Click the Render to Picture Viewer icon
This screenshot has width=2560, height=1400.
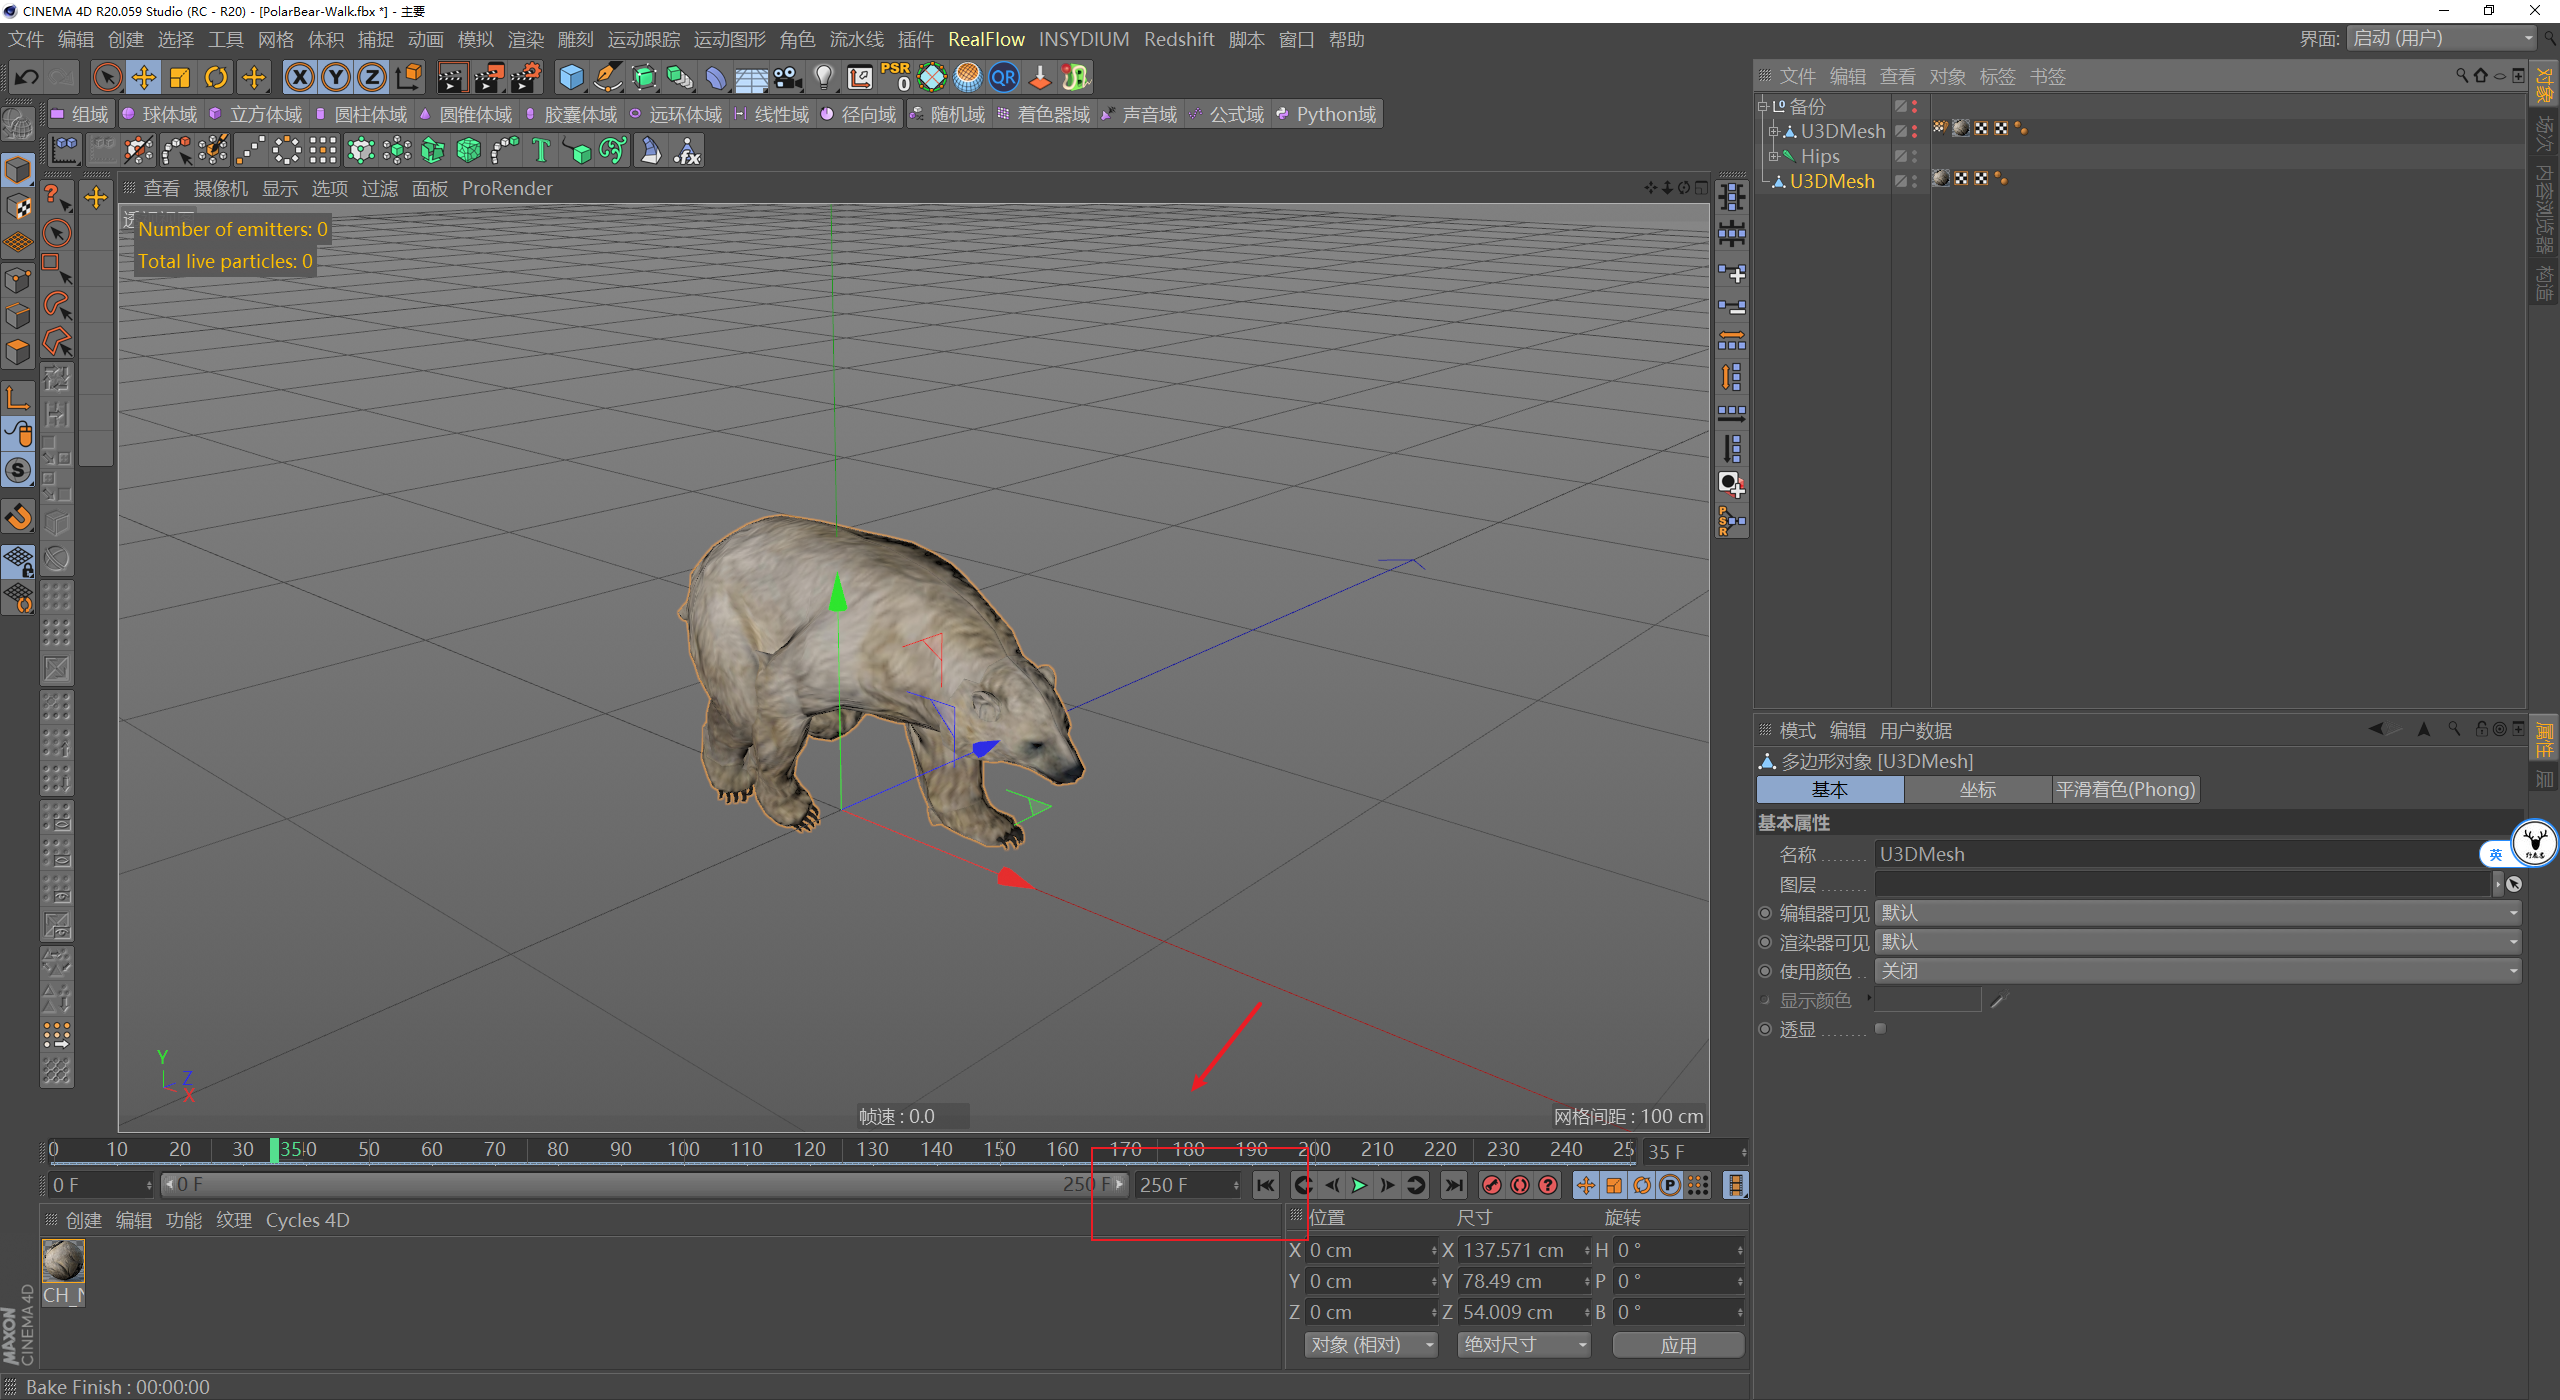(x=488, y=77)
